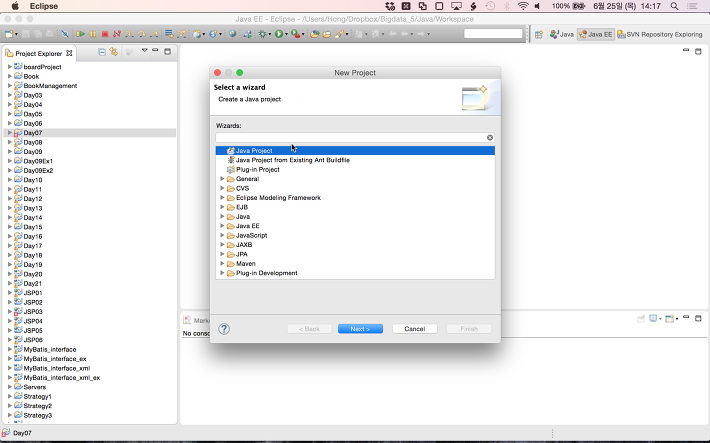This screenshot has height=443, width=710.
Task: Maximize the editor area
Action: (x=698, y=51)
